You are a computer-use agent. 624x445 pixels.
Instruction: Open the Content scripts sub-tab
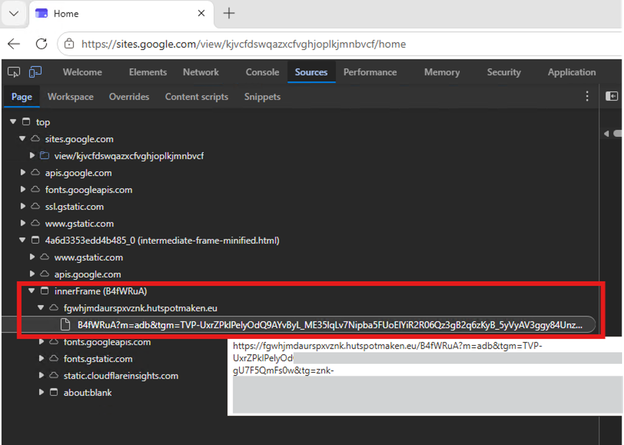click(x=197, y=97)
